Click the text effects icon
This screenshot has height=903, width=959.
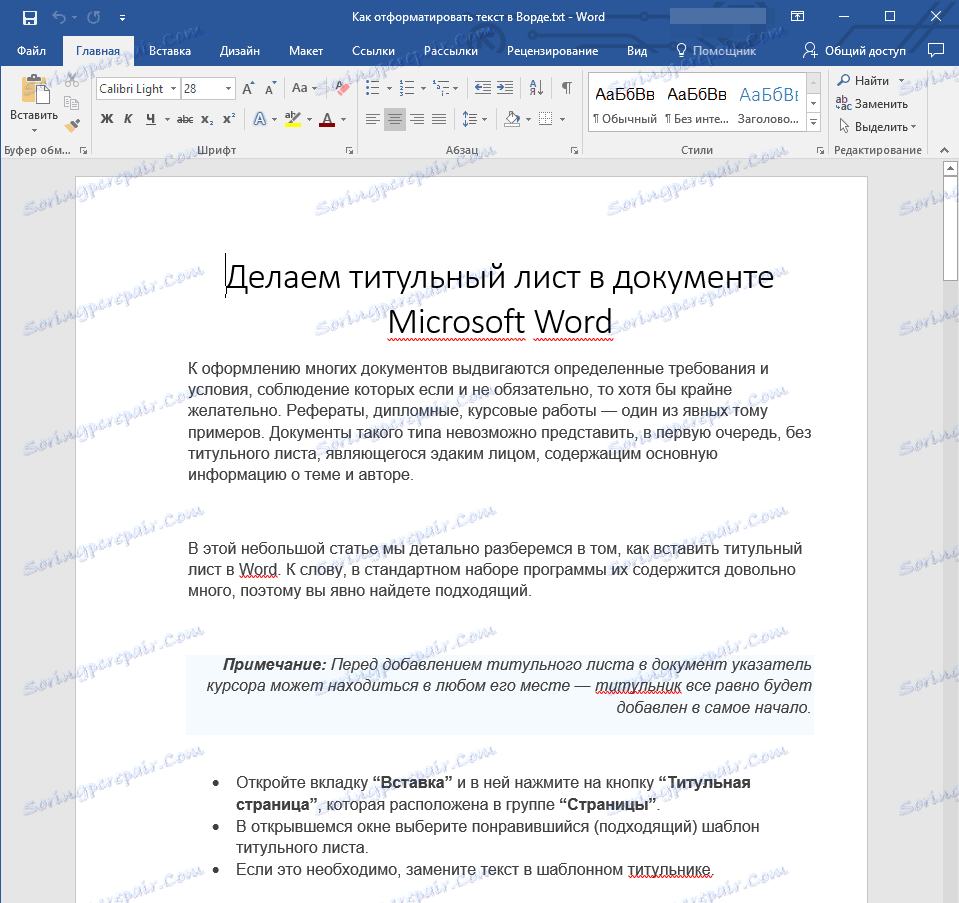click(259, 119)
